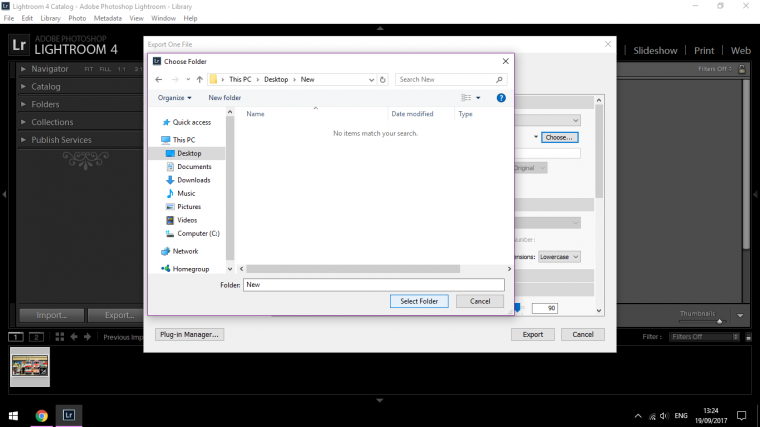
Task: Click the Back arrow in Choose Folder dialog
Action: coord(158,79)
